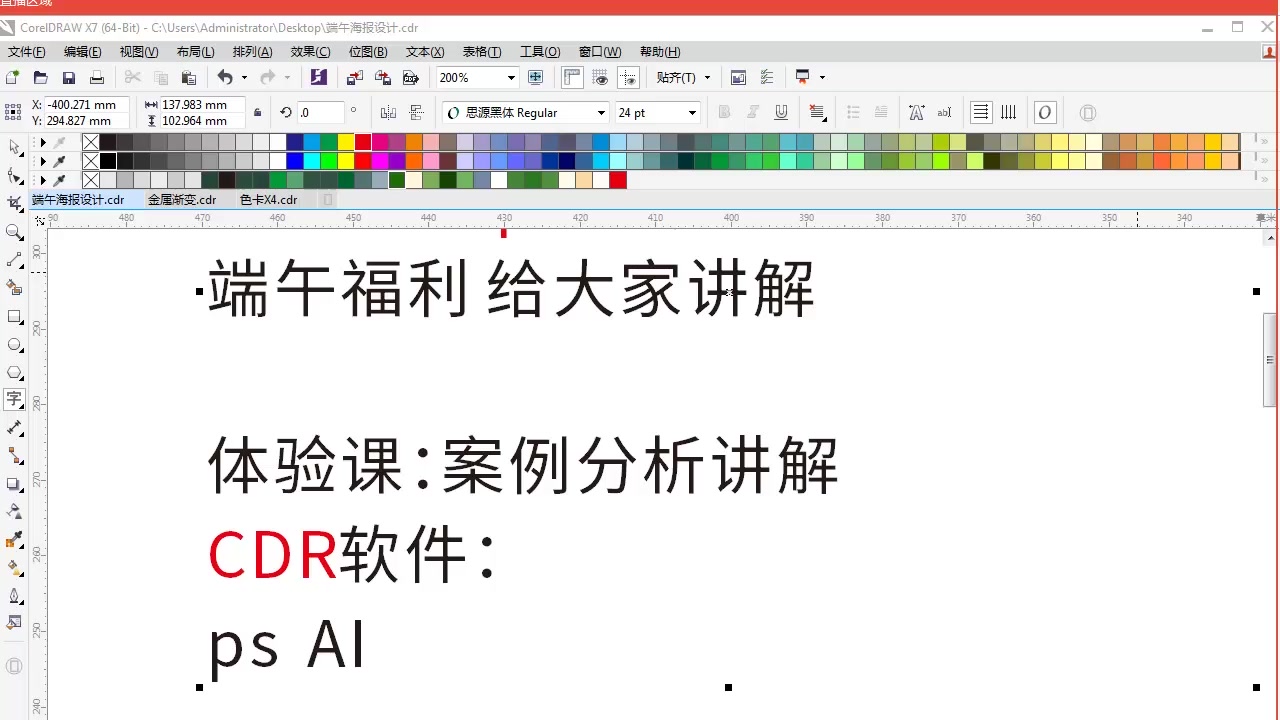Select the Rectangle tool
This screenshot has height=720, width=1280.
click(x=15, y=317)
